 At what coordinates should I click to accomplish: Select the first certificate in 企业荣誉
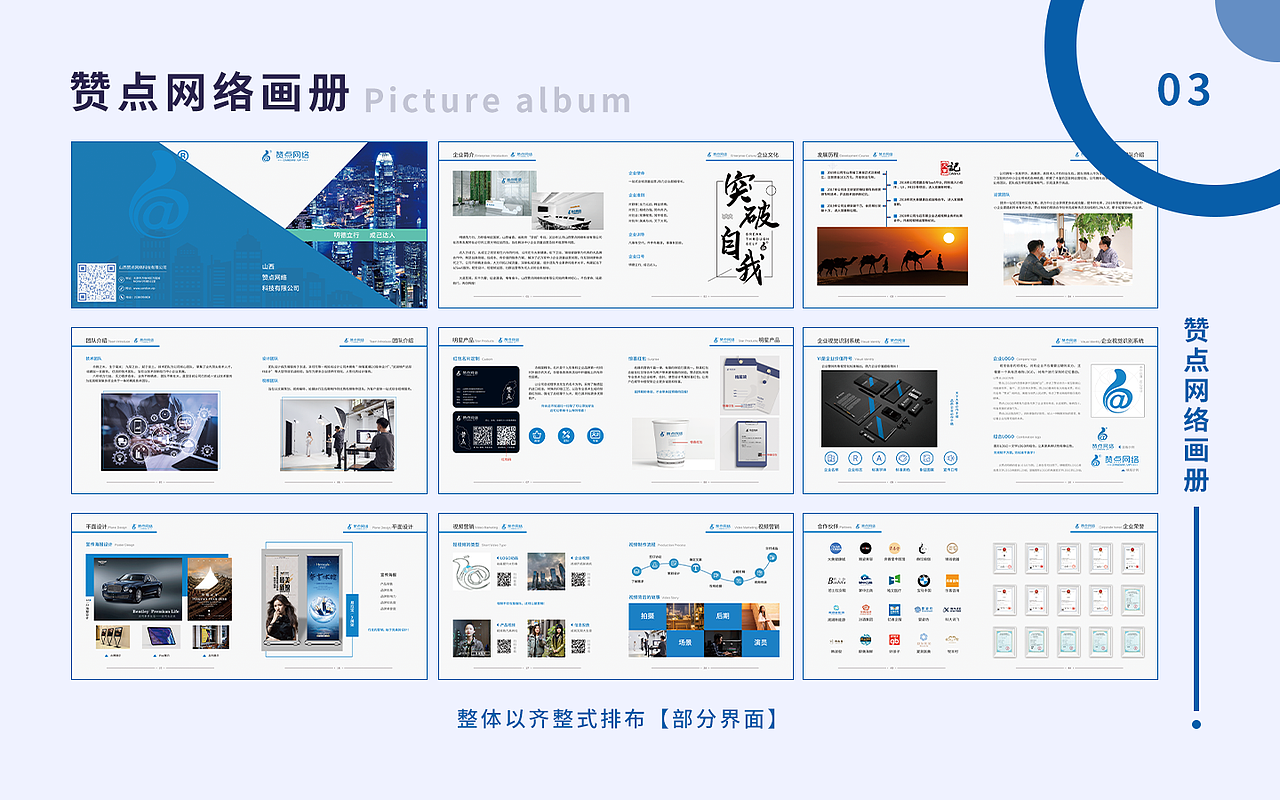pos(1005,557)
